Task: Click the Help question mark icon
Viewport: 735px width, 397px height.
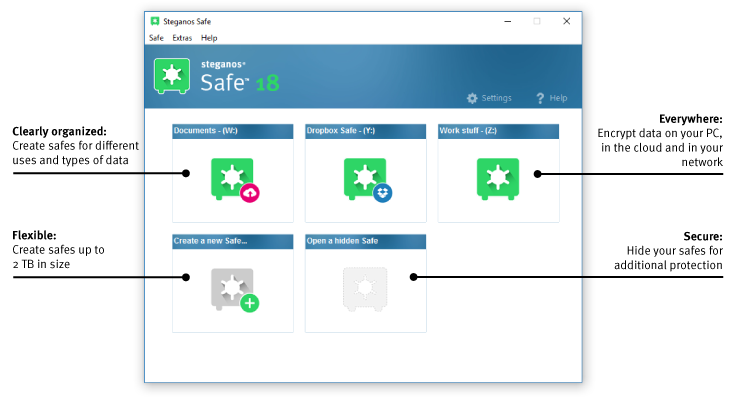Action: (x=540, y=98)
